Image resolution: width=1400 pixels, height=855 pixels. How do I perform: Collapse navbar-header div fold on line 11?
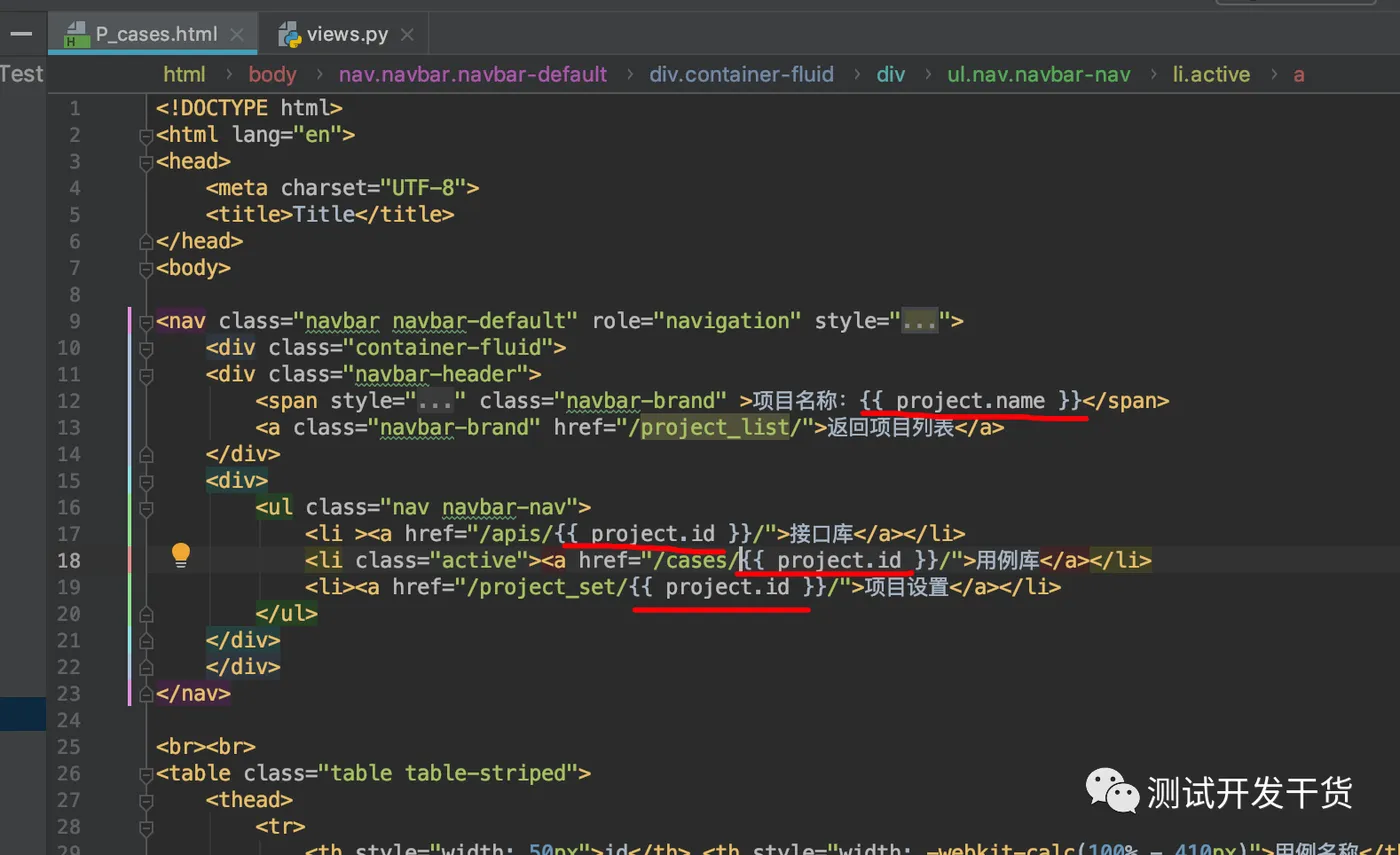tap(146, 375)
